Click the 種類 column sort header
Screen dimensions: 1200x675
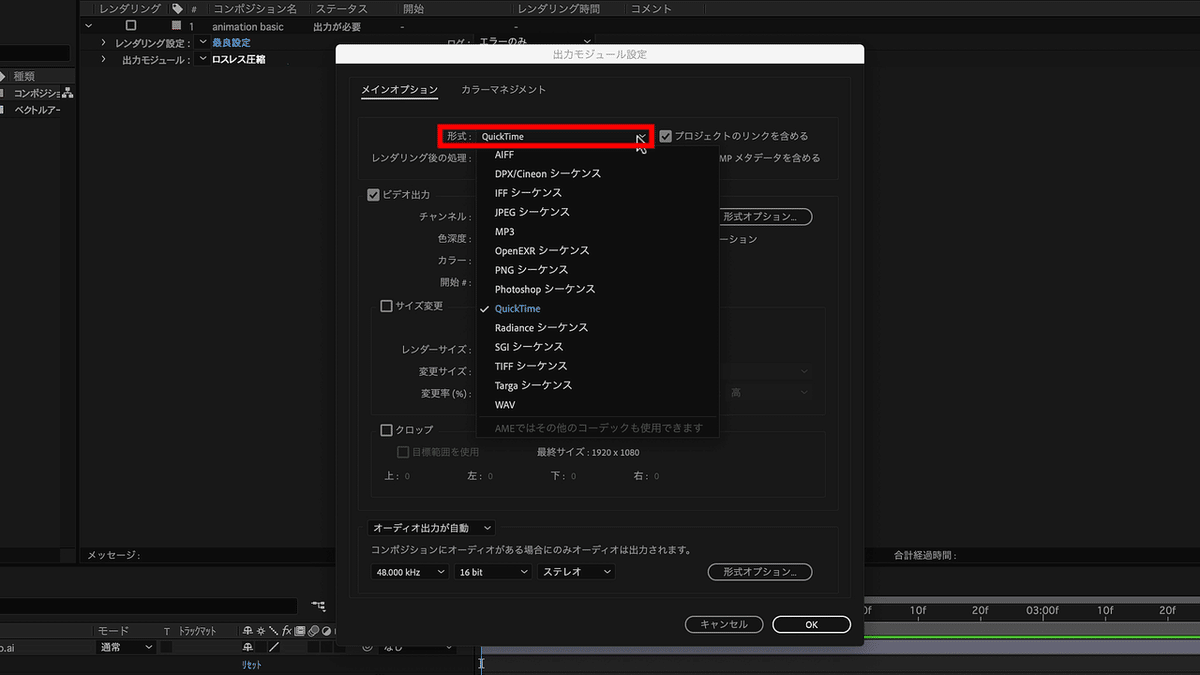(24, 76)
